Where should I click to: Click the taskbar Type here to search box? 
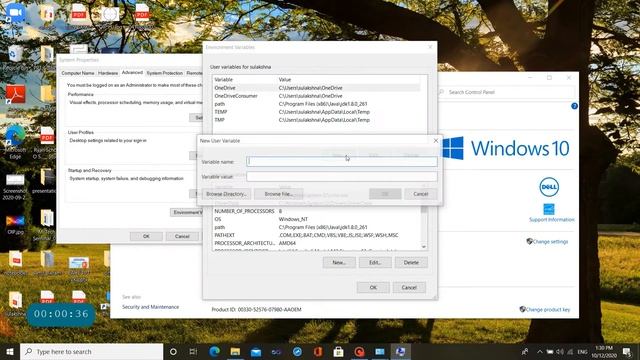pyautogui.click(x=91, y=351)
